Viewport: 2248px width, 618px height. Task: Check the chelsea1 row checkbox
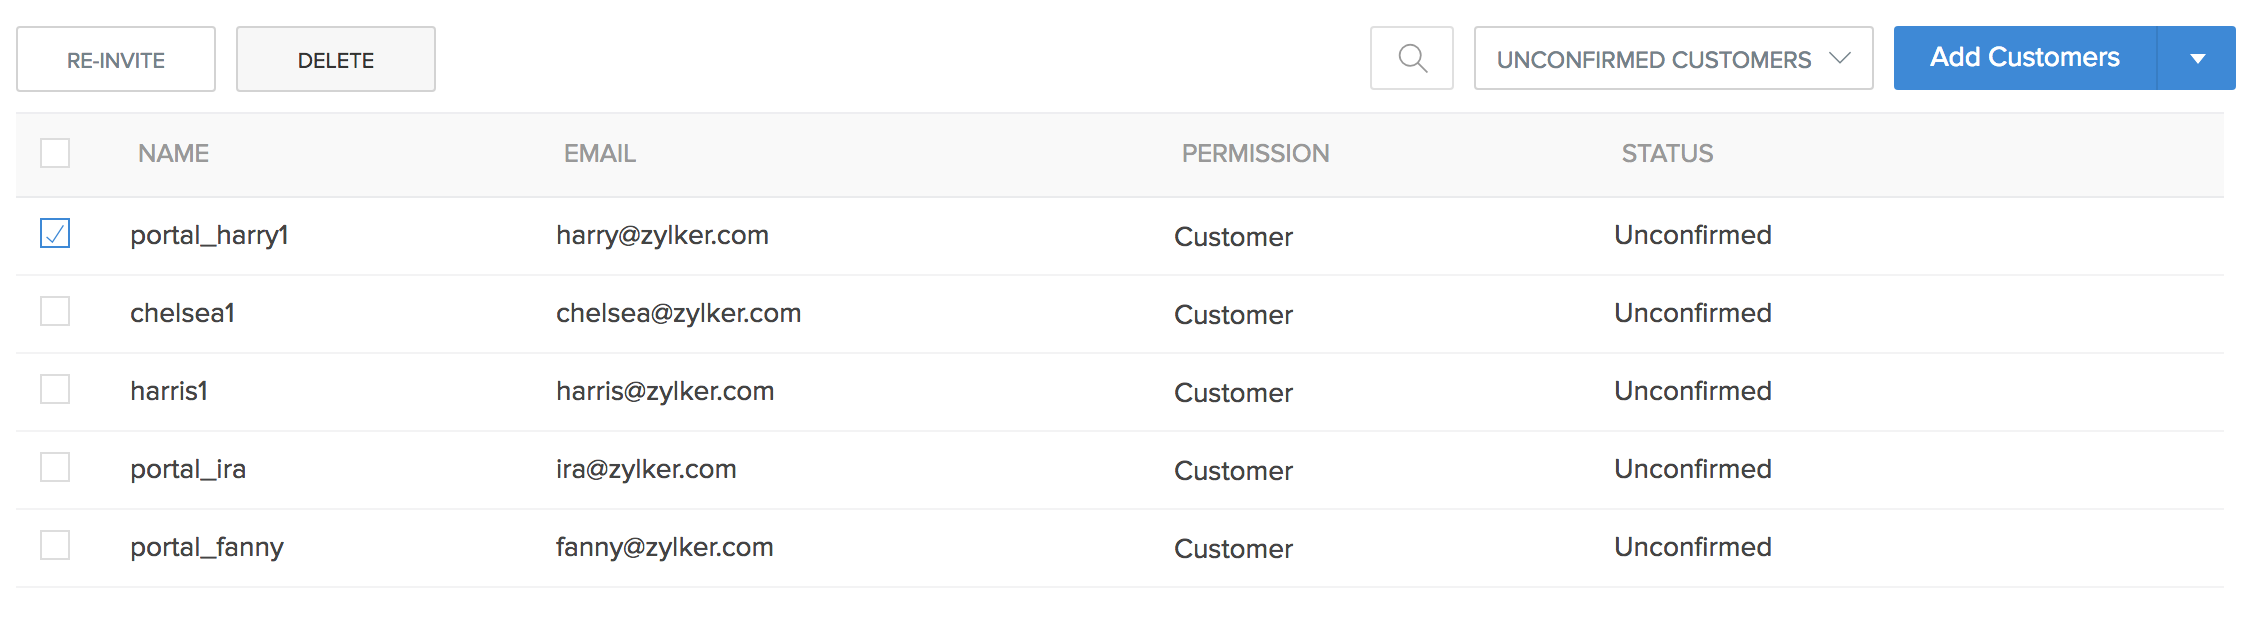55,311
